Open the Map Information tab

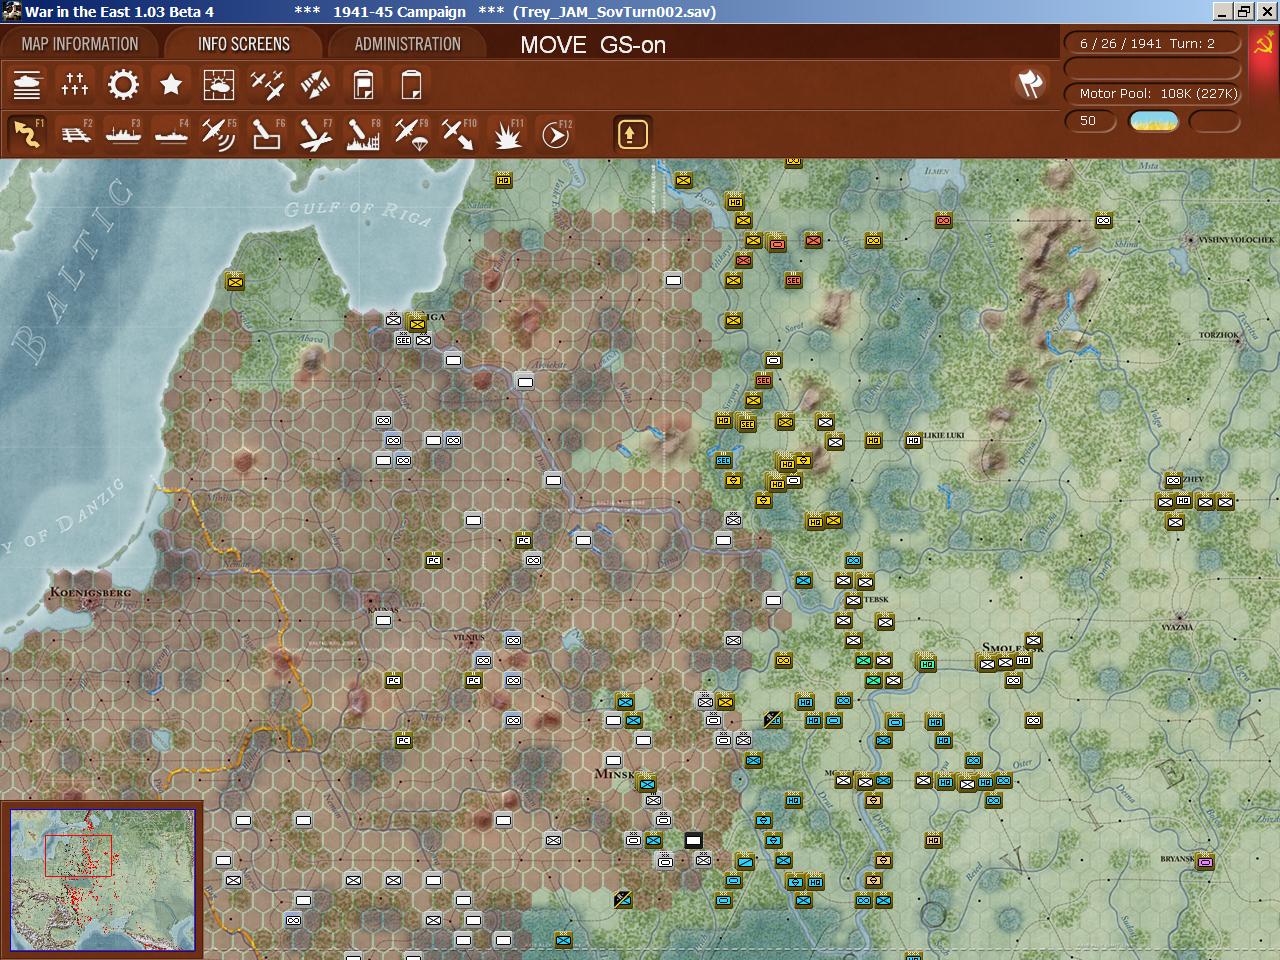click(x=80, y=44)
